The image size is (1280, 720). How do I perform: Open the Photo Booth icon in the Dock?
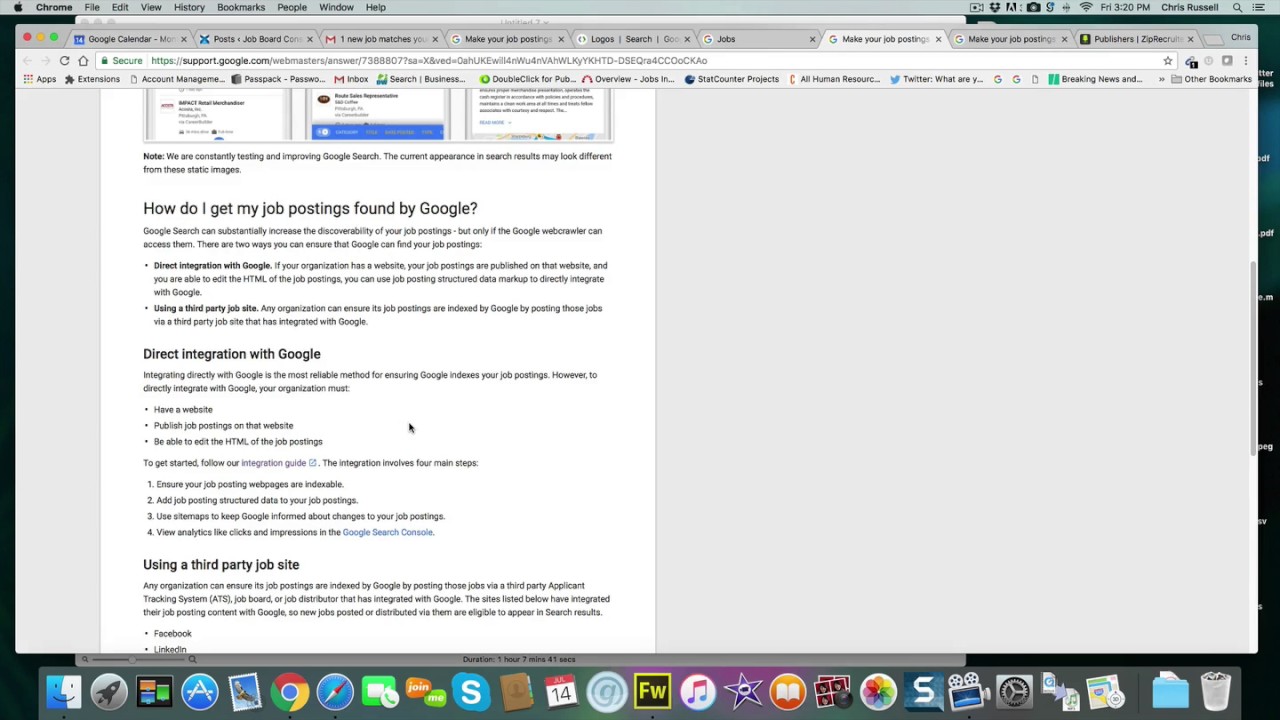833,692
